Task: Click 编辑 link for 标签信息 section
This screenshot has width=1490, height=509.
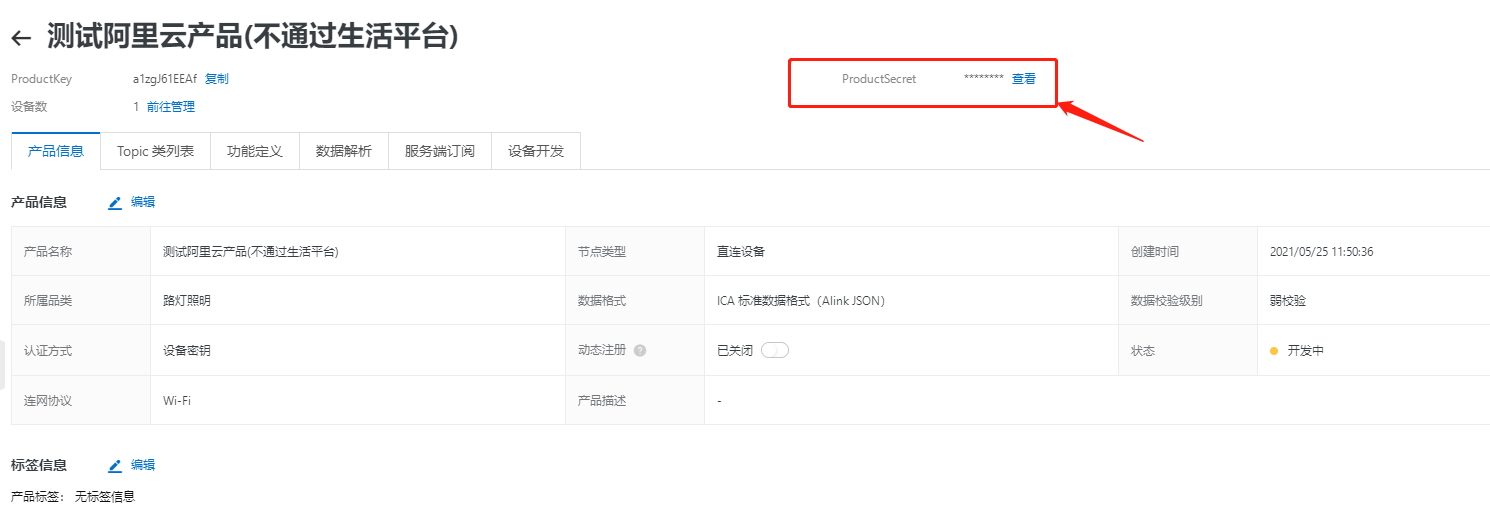Action: tap(143, 465)
